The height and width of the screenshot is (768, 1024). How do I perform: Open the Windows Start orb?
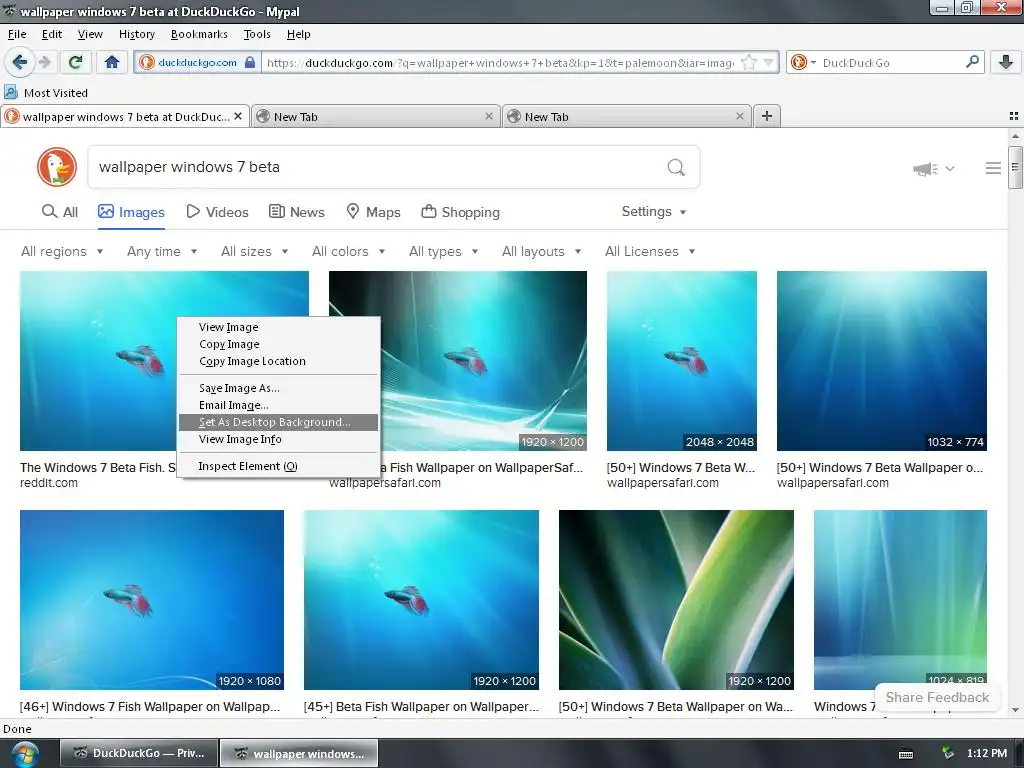tap(25, 754)
